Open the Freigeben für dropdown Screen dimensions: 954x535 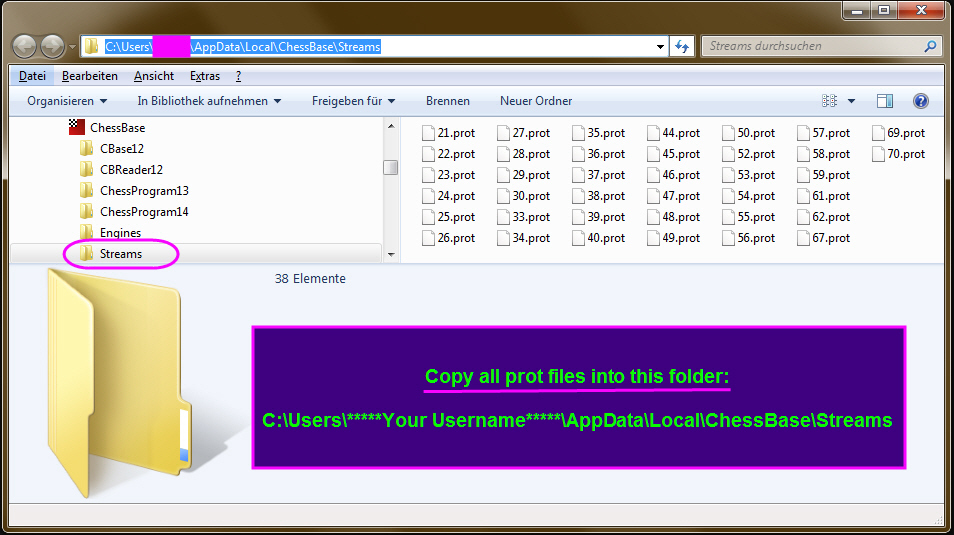point(353,101)
